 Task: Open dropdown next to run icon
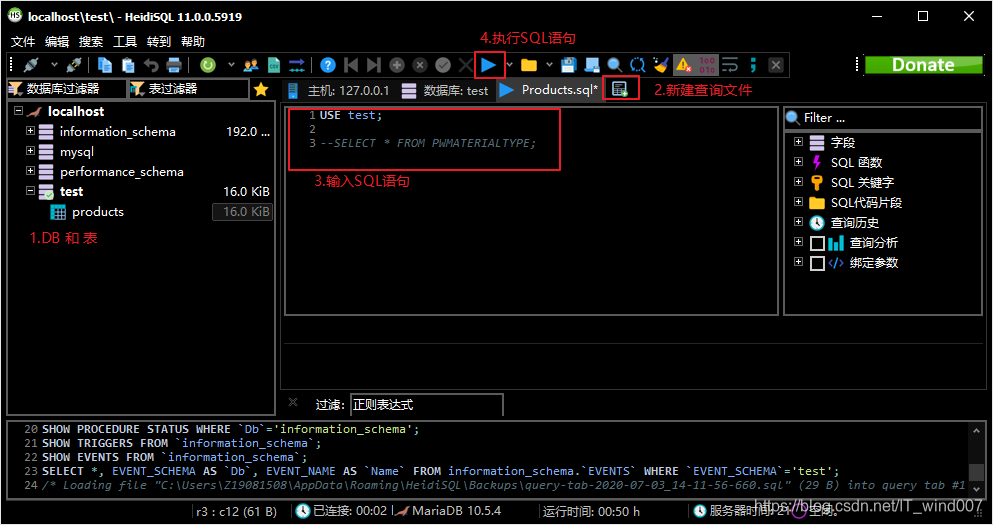pos(509,65)
